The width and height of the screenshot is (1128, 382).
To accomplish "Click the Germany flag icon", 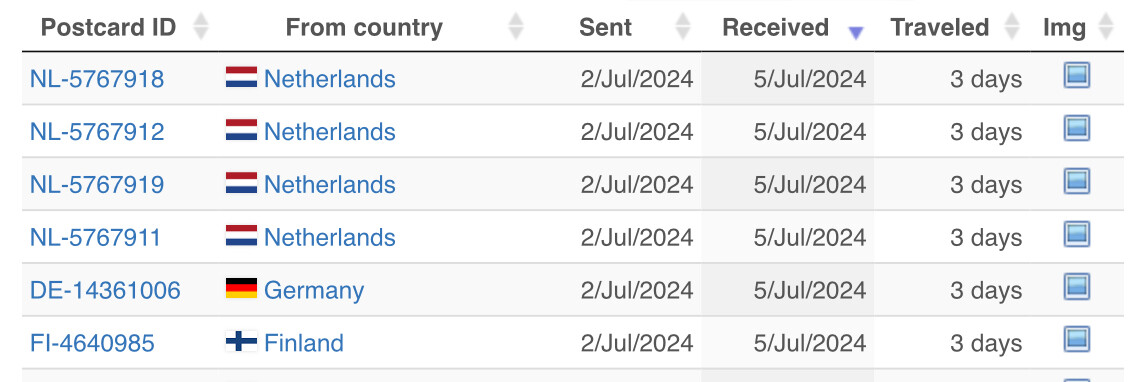I will [241, 288].
